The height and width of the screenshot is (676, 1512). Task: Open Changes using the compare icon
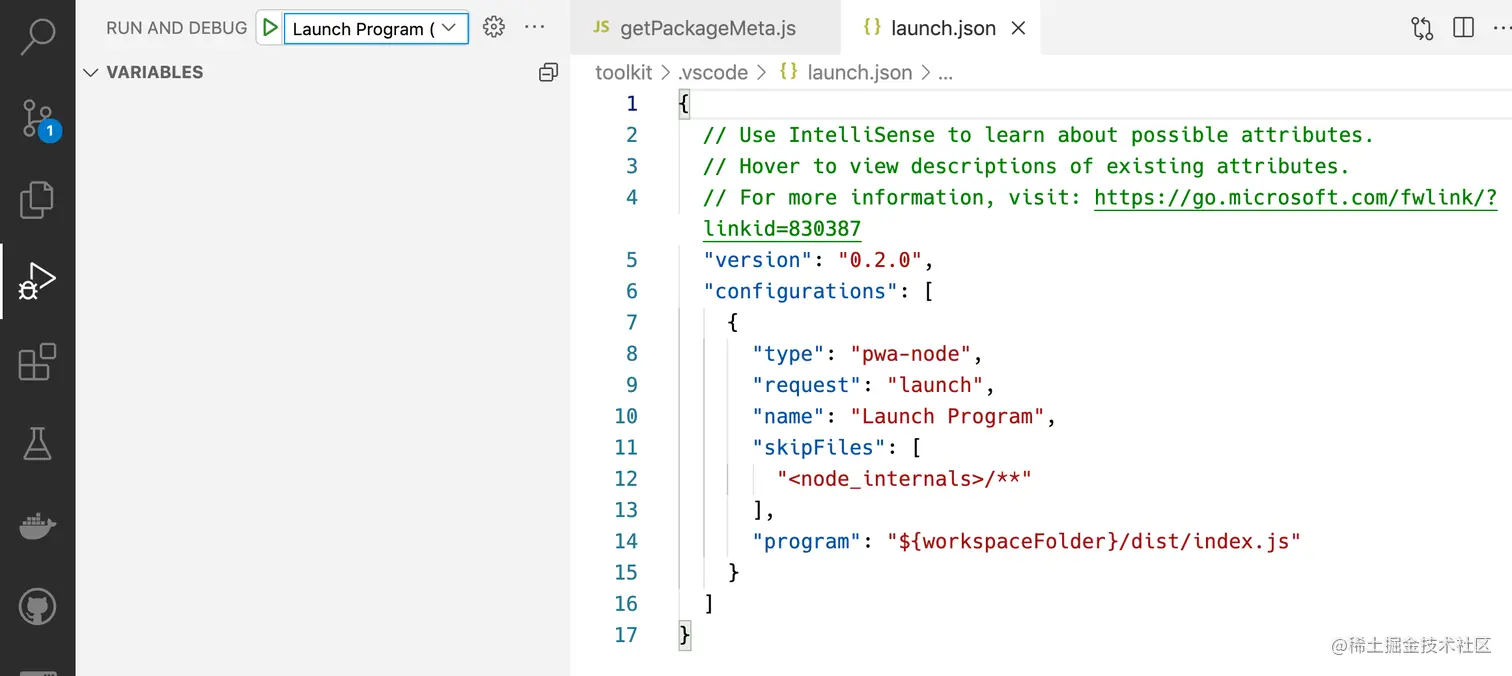[1421, 28]
